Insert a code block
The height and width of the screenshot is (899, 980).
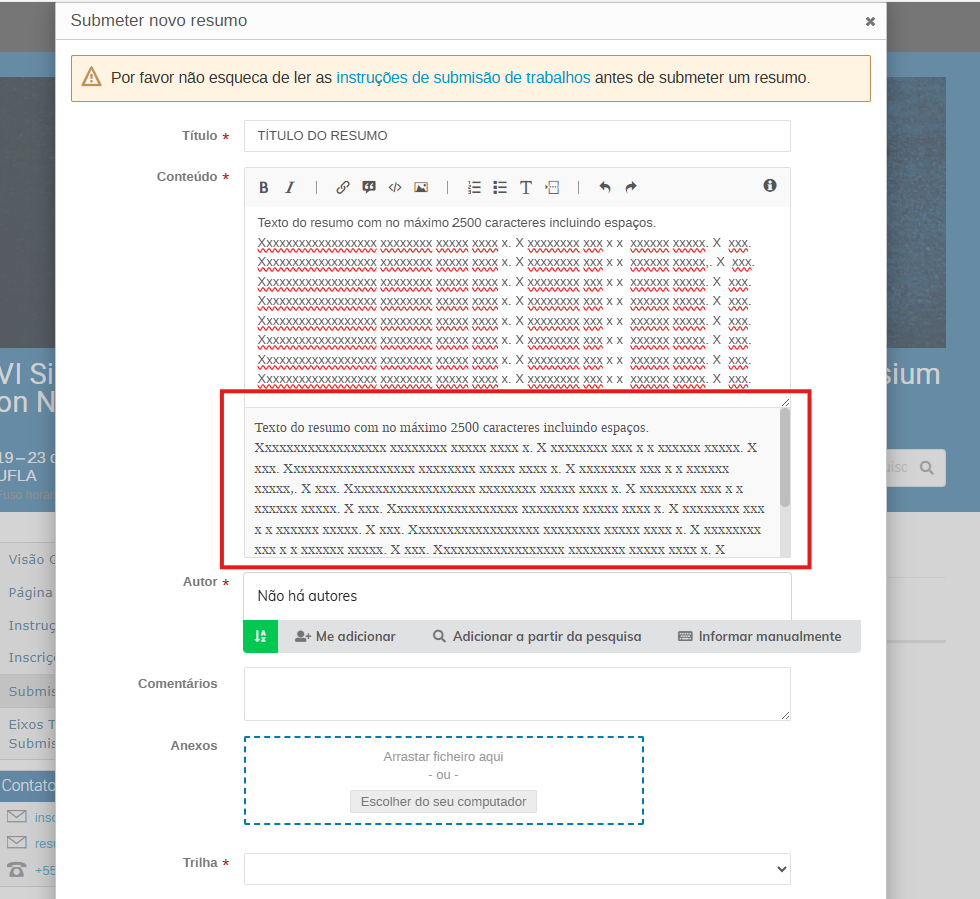(x=395, y=187)
